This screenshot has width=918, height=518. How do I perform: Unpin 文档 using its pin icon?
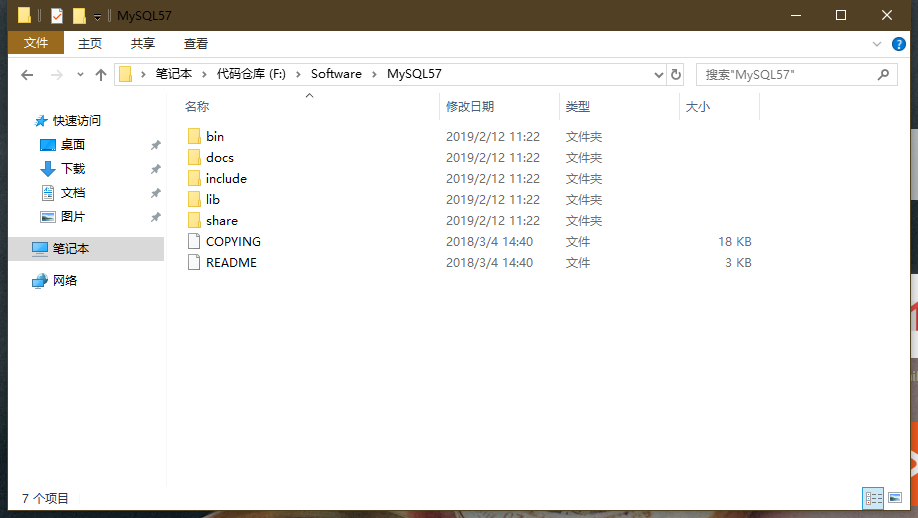[x=155, y=193]
